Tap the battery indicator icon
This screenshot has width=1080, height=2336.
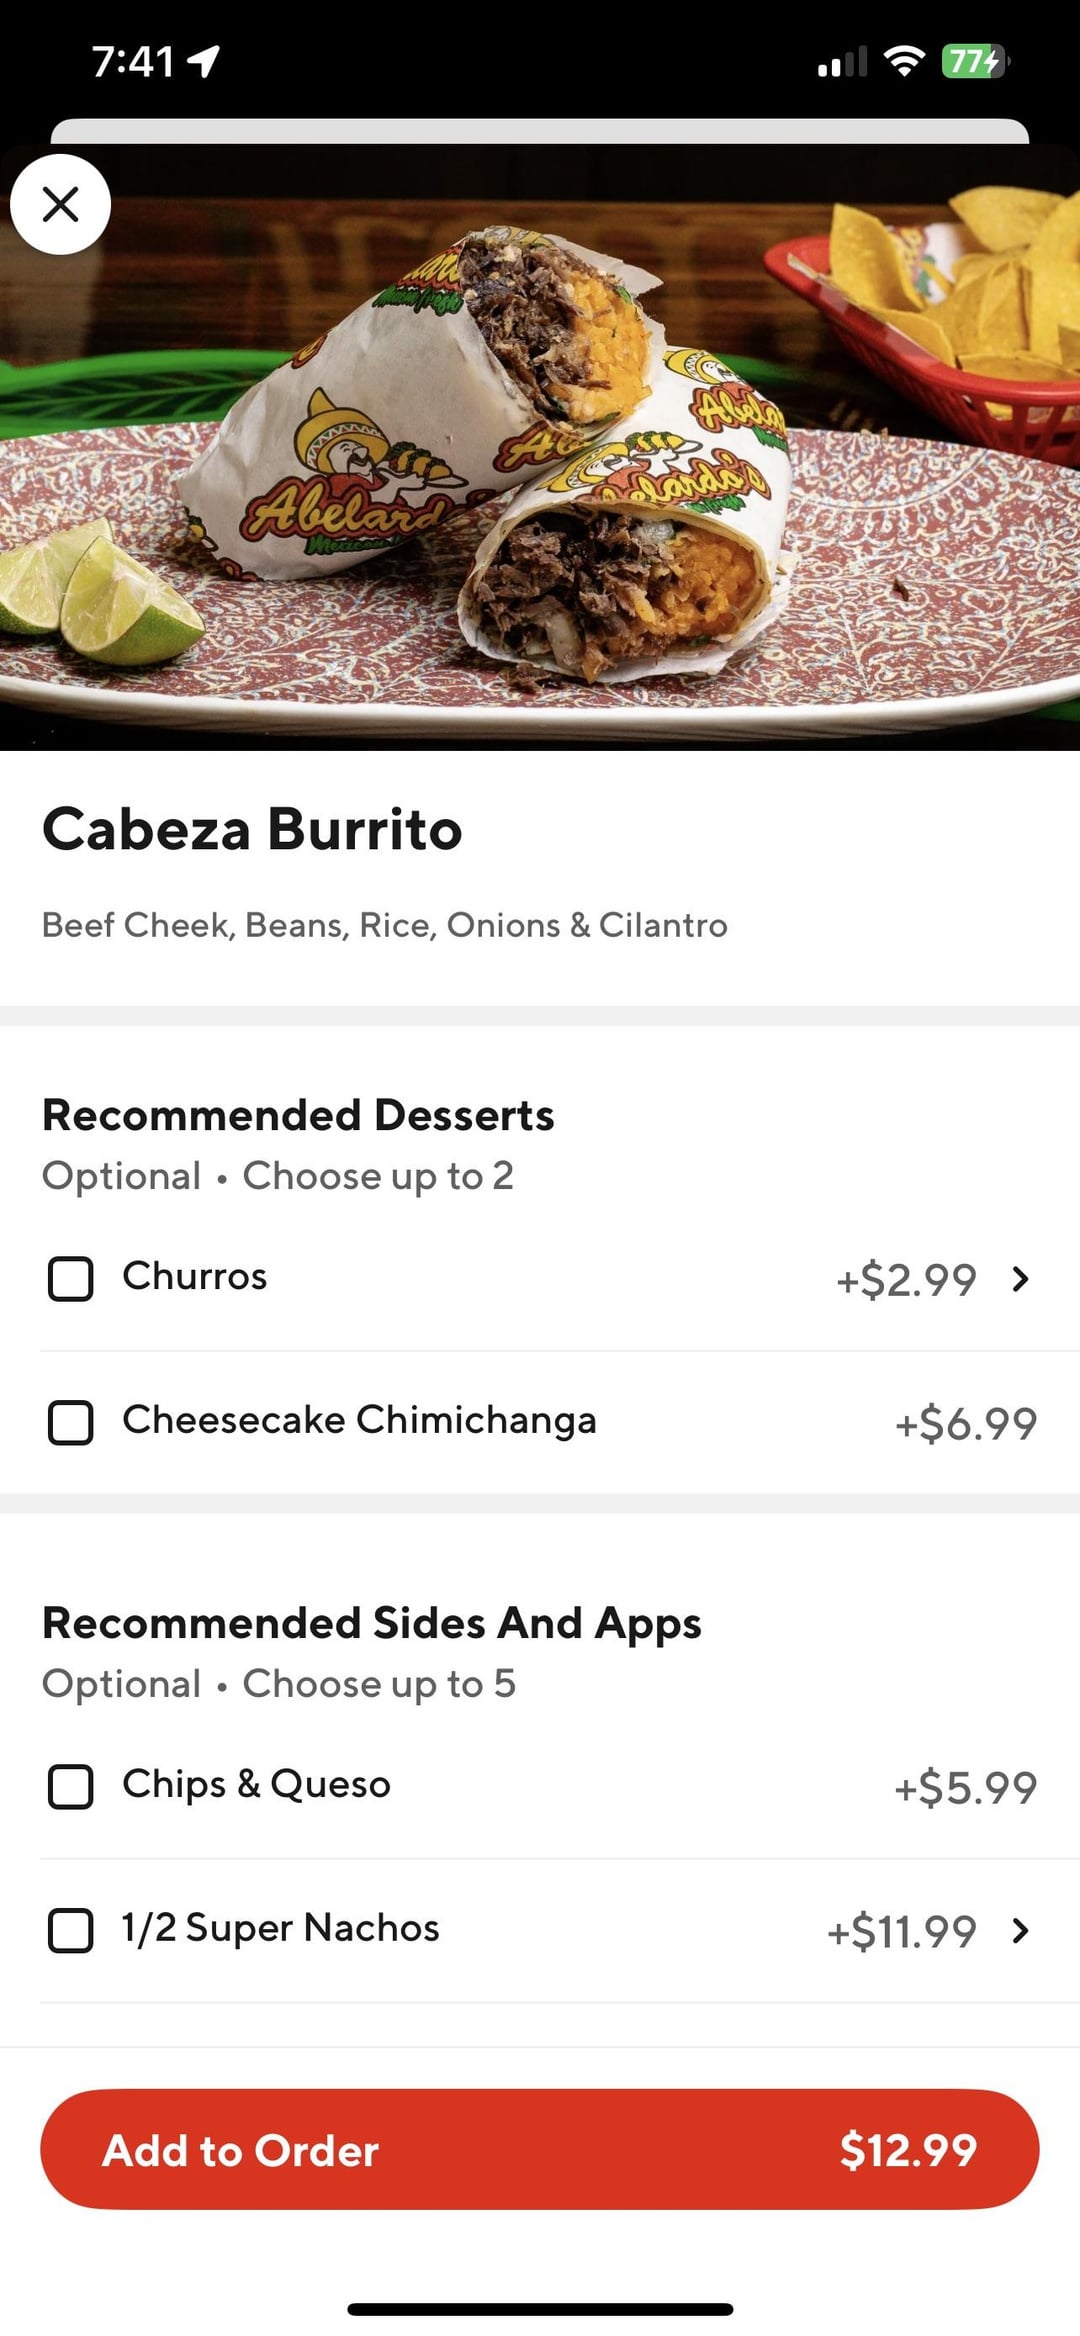[975, 62]
